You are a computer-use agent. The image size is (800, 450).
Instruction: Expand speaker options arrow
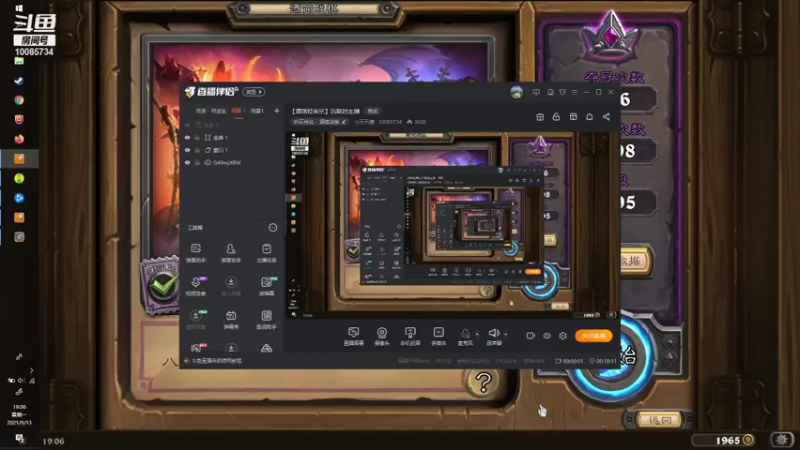point(506,335)
